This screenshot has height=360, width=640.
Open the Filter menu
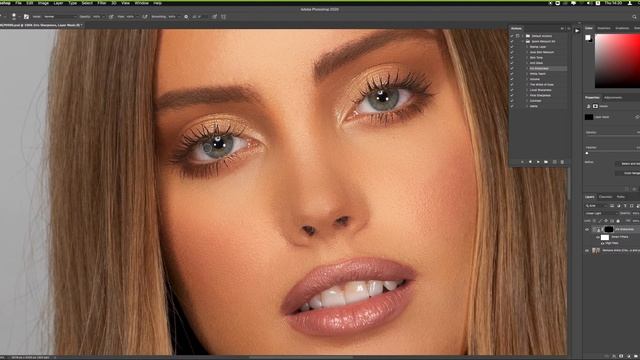102,3
